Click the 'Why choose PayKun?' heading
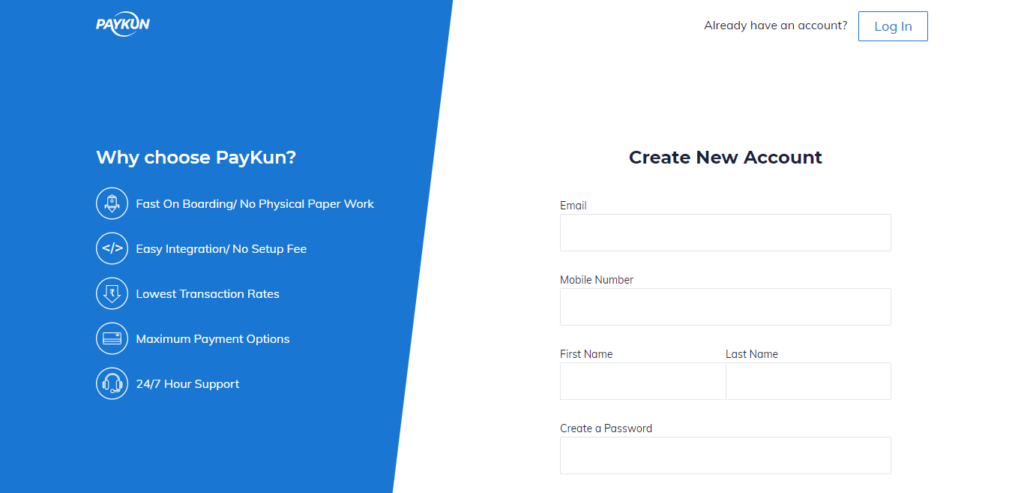The height and width of the screenshot is (493, 1024). click(x=196, y=157)
